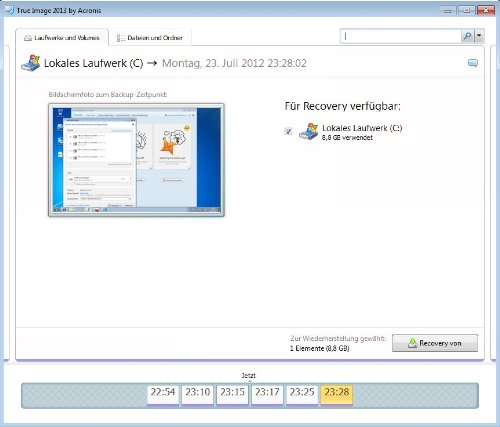Select the 23:10 backup version
The image size is (500, 427).
(198, 395)
